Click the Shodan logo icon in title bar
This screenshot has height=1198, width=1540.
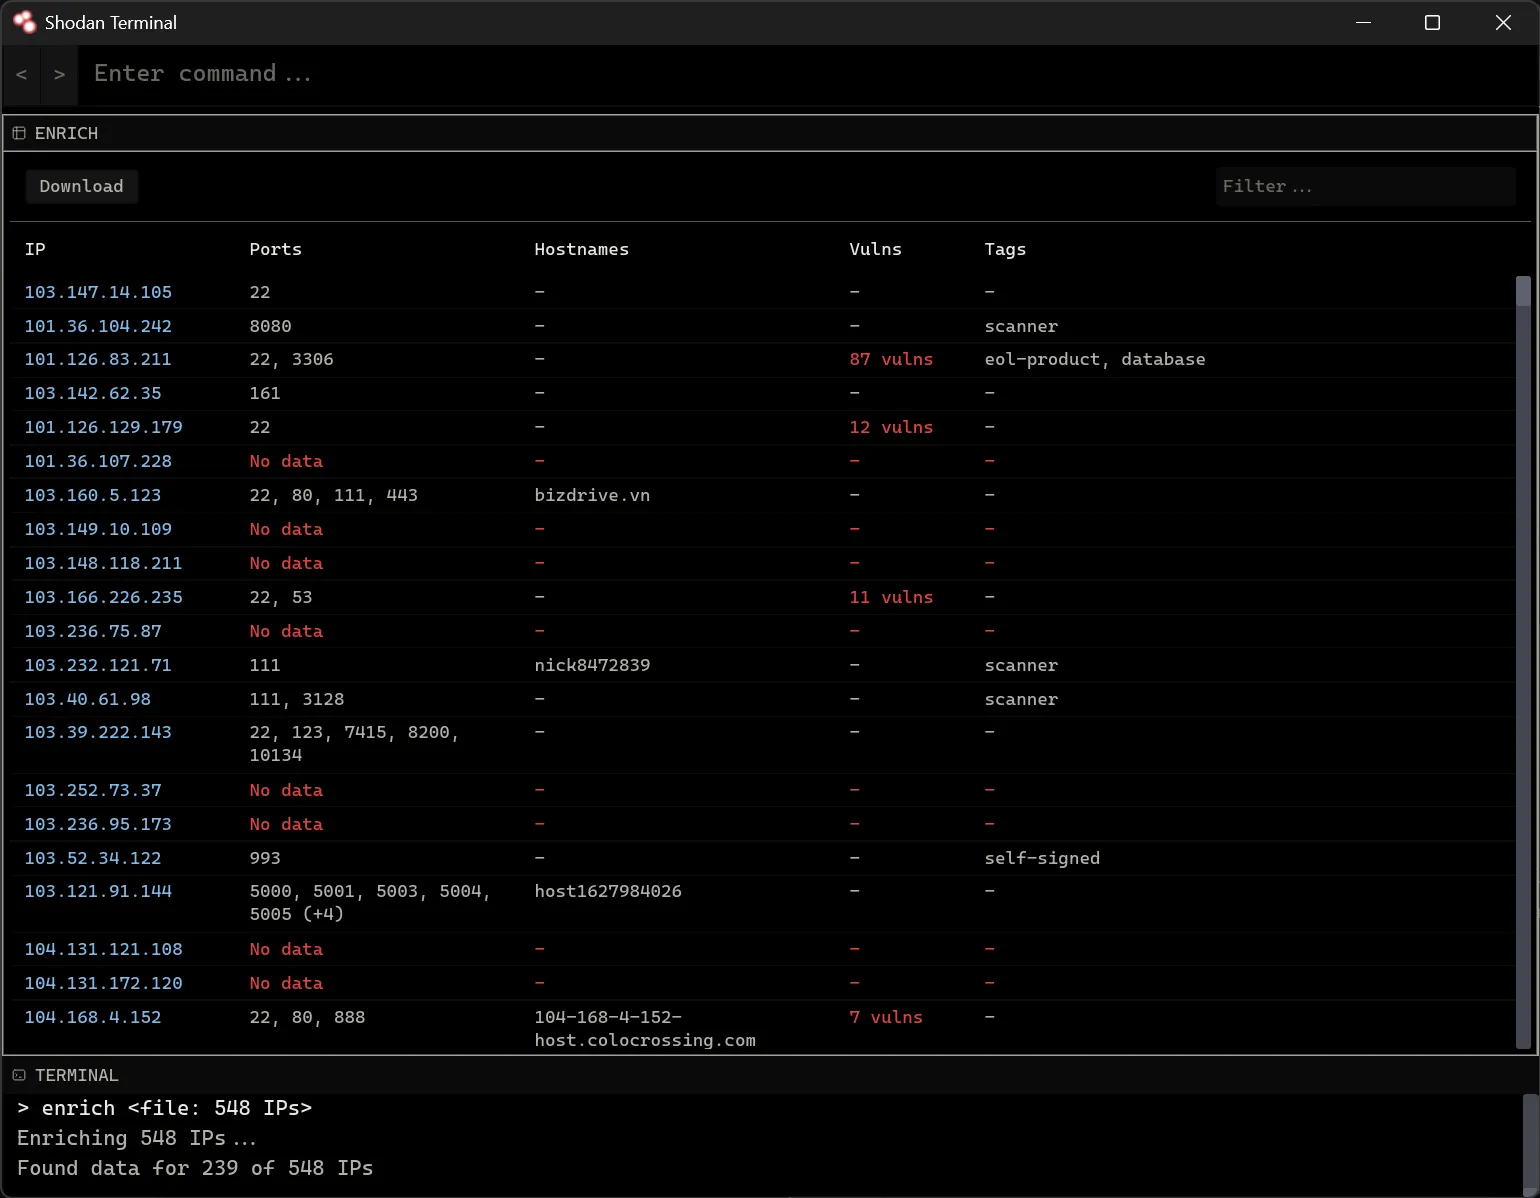(x=24, y=22)
